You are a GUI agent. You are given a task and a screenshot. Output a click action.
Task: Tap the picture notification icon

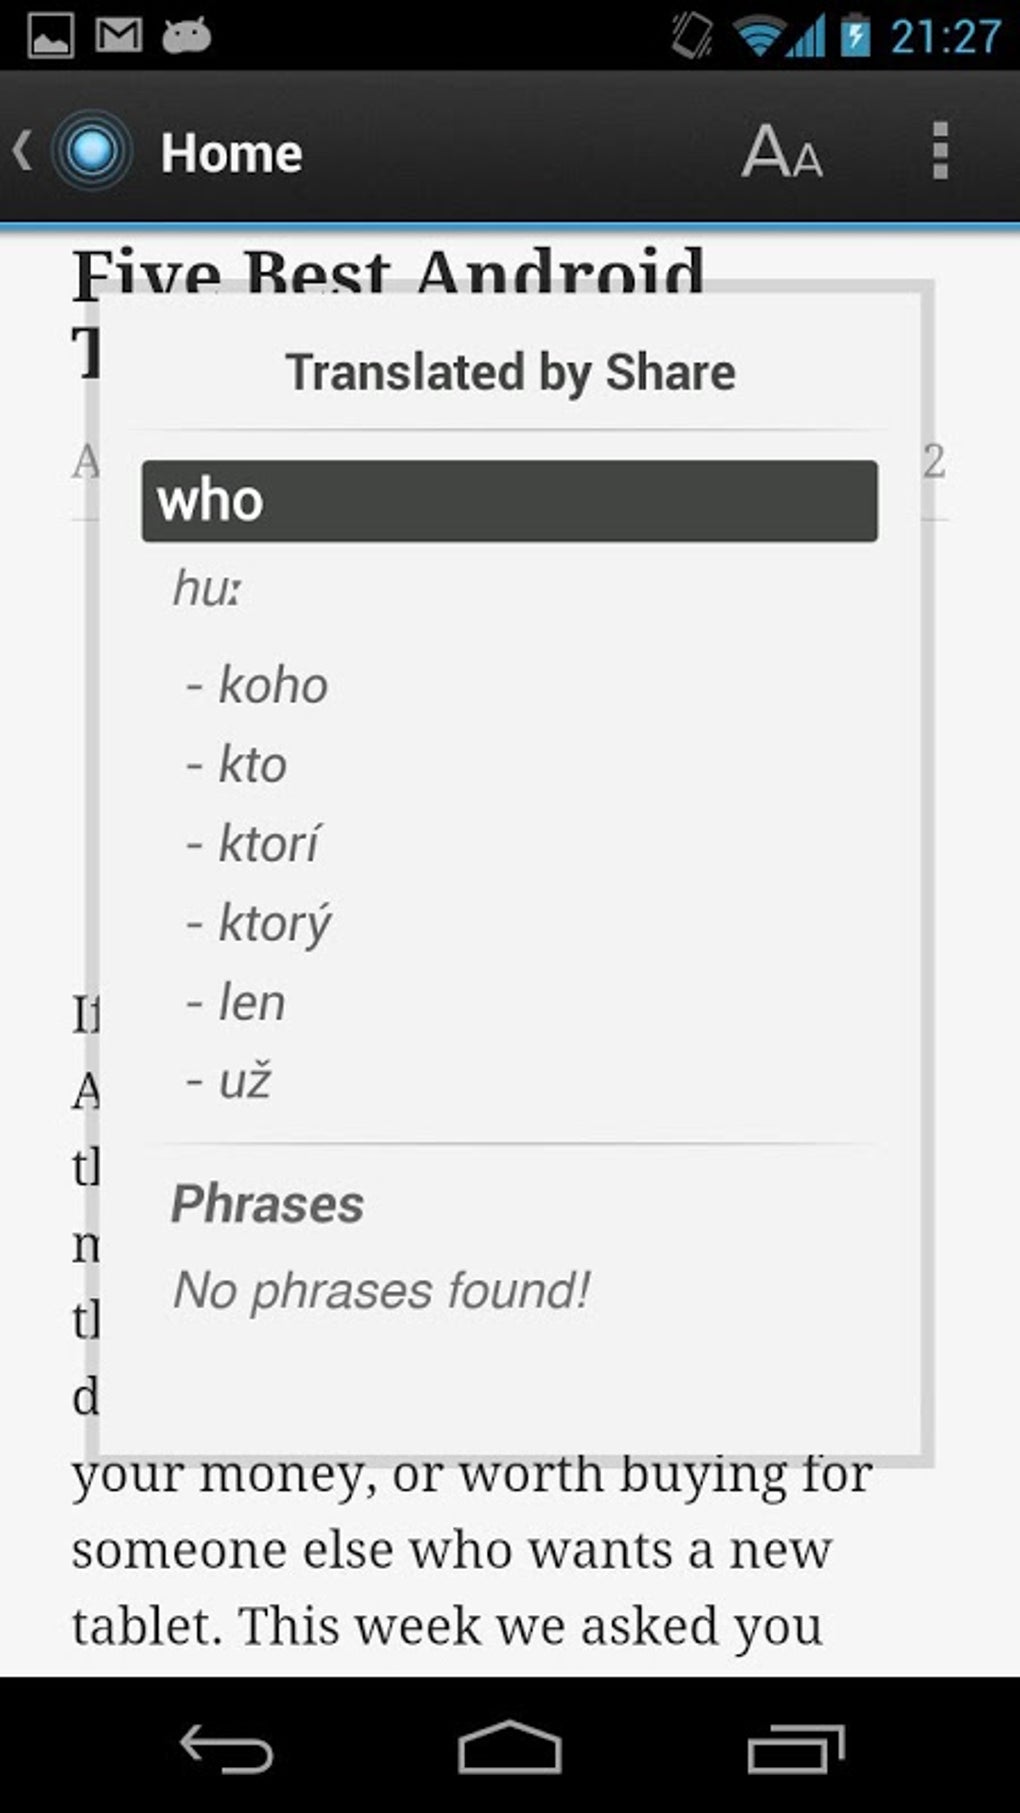click(51, 36)
